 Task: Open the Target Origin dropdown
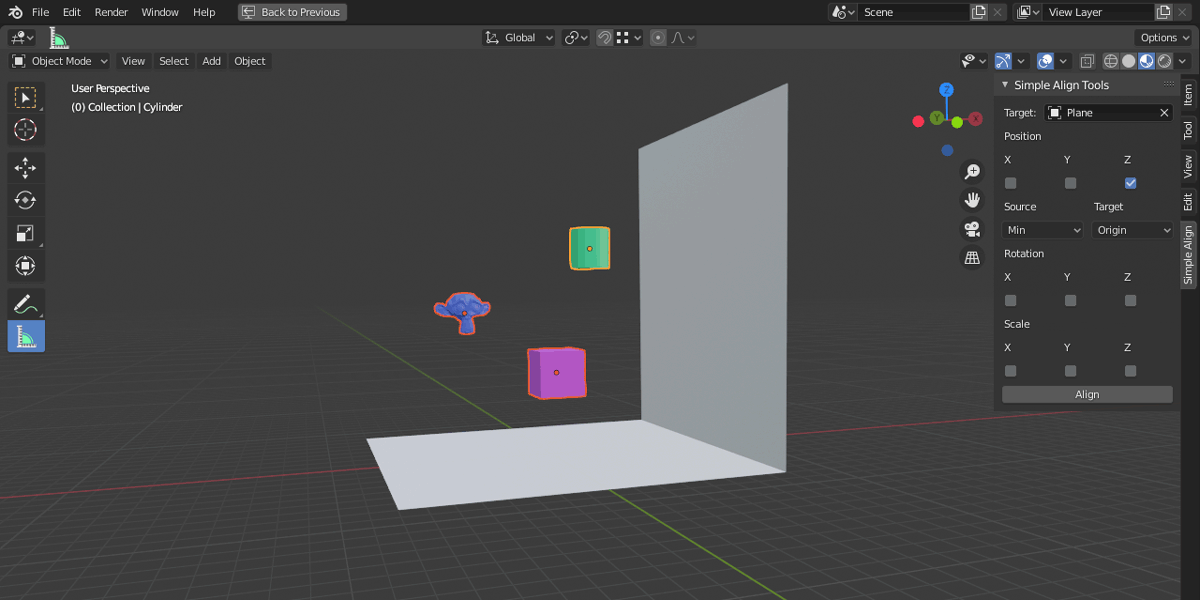(x=1133, y=230)
